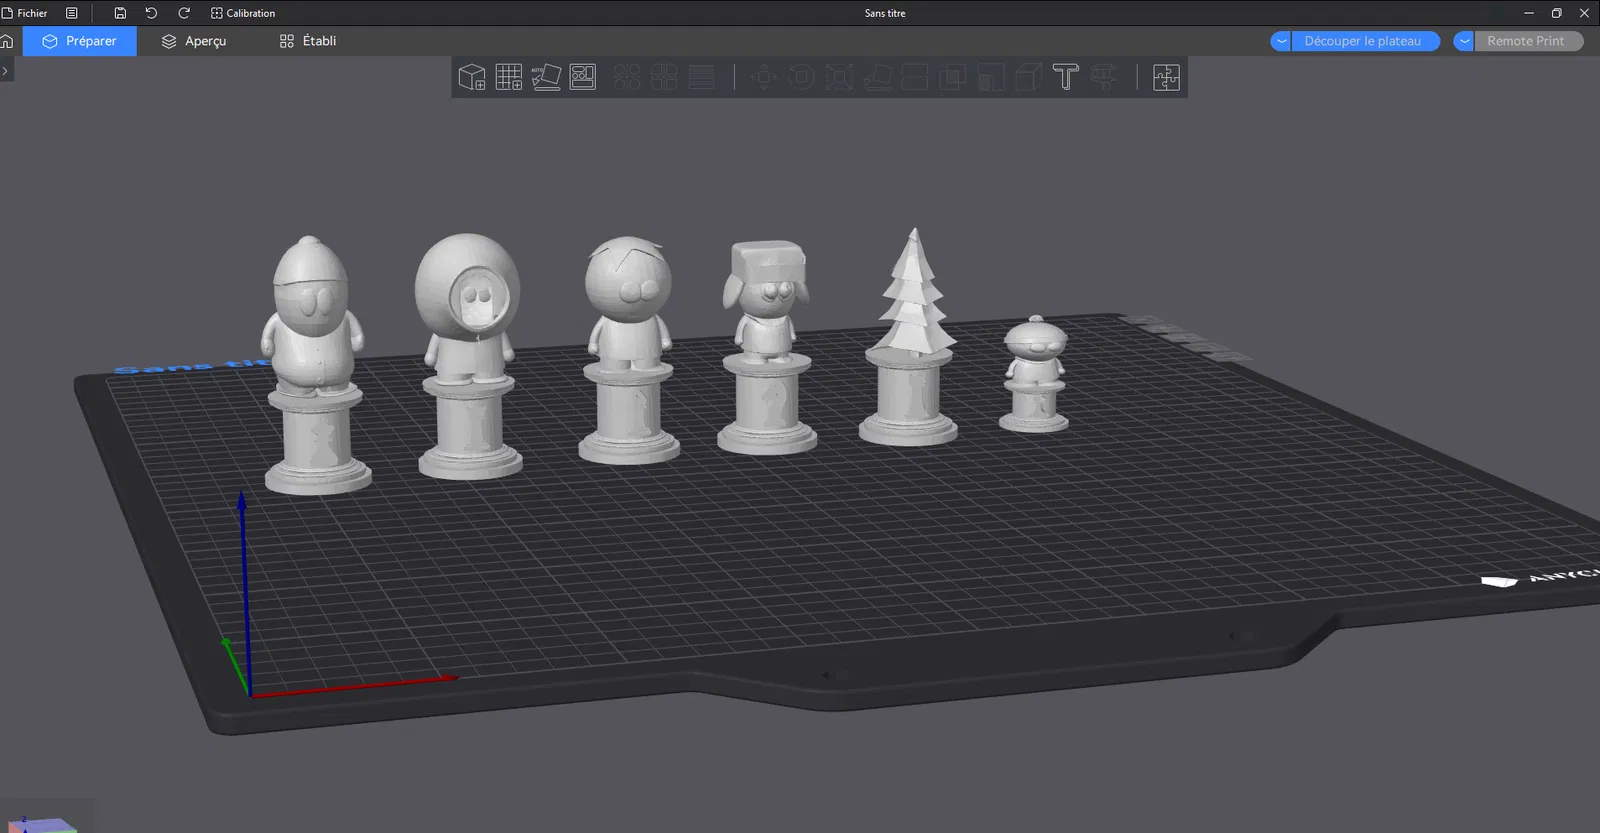Screen dimensions: 1600x833
Task: Click the Add model cube icon
Action: click(x=472, y=77)
